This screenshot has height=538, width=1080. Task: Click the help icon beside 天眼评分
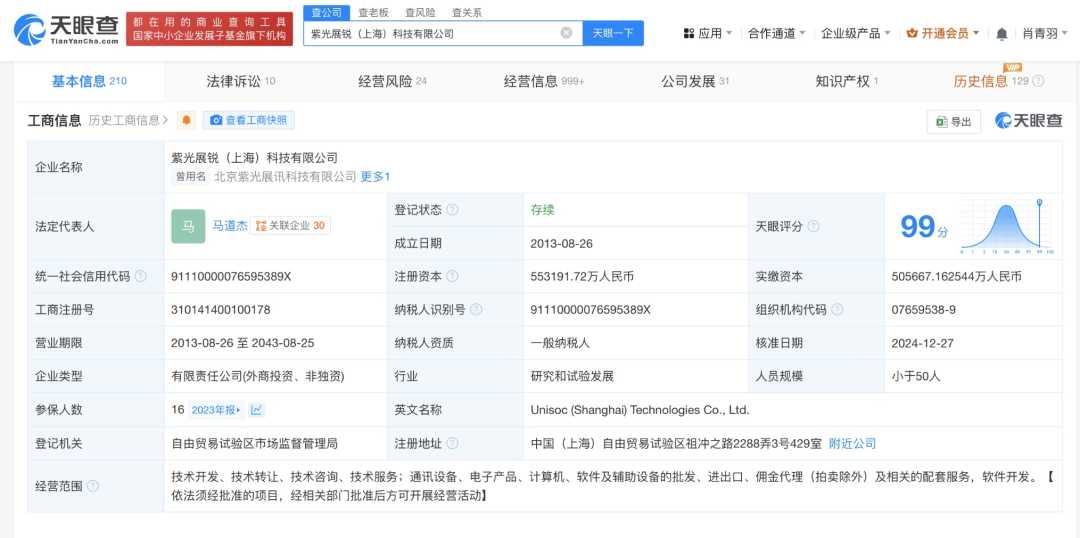click(813, 227)
